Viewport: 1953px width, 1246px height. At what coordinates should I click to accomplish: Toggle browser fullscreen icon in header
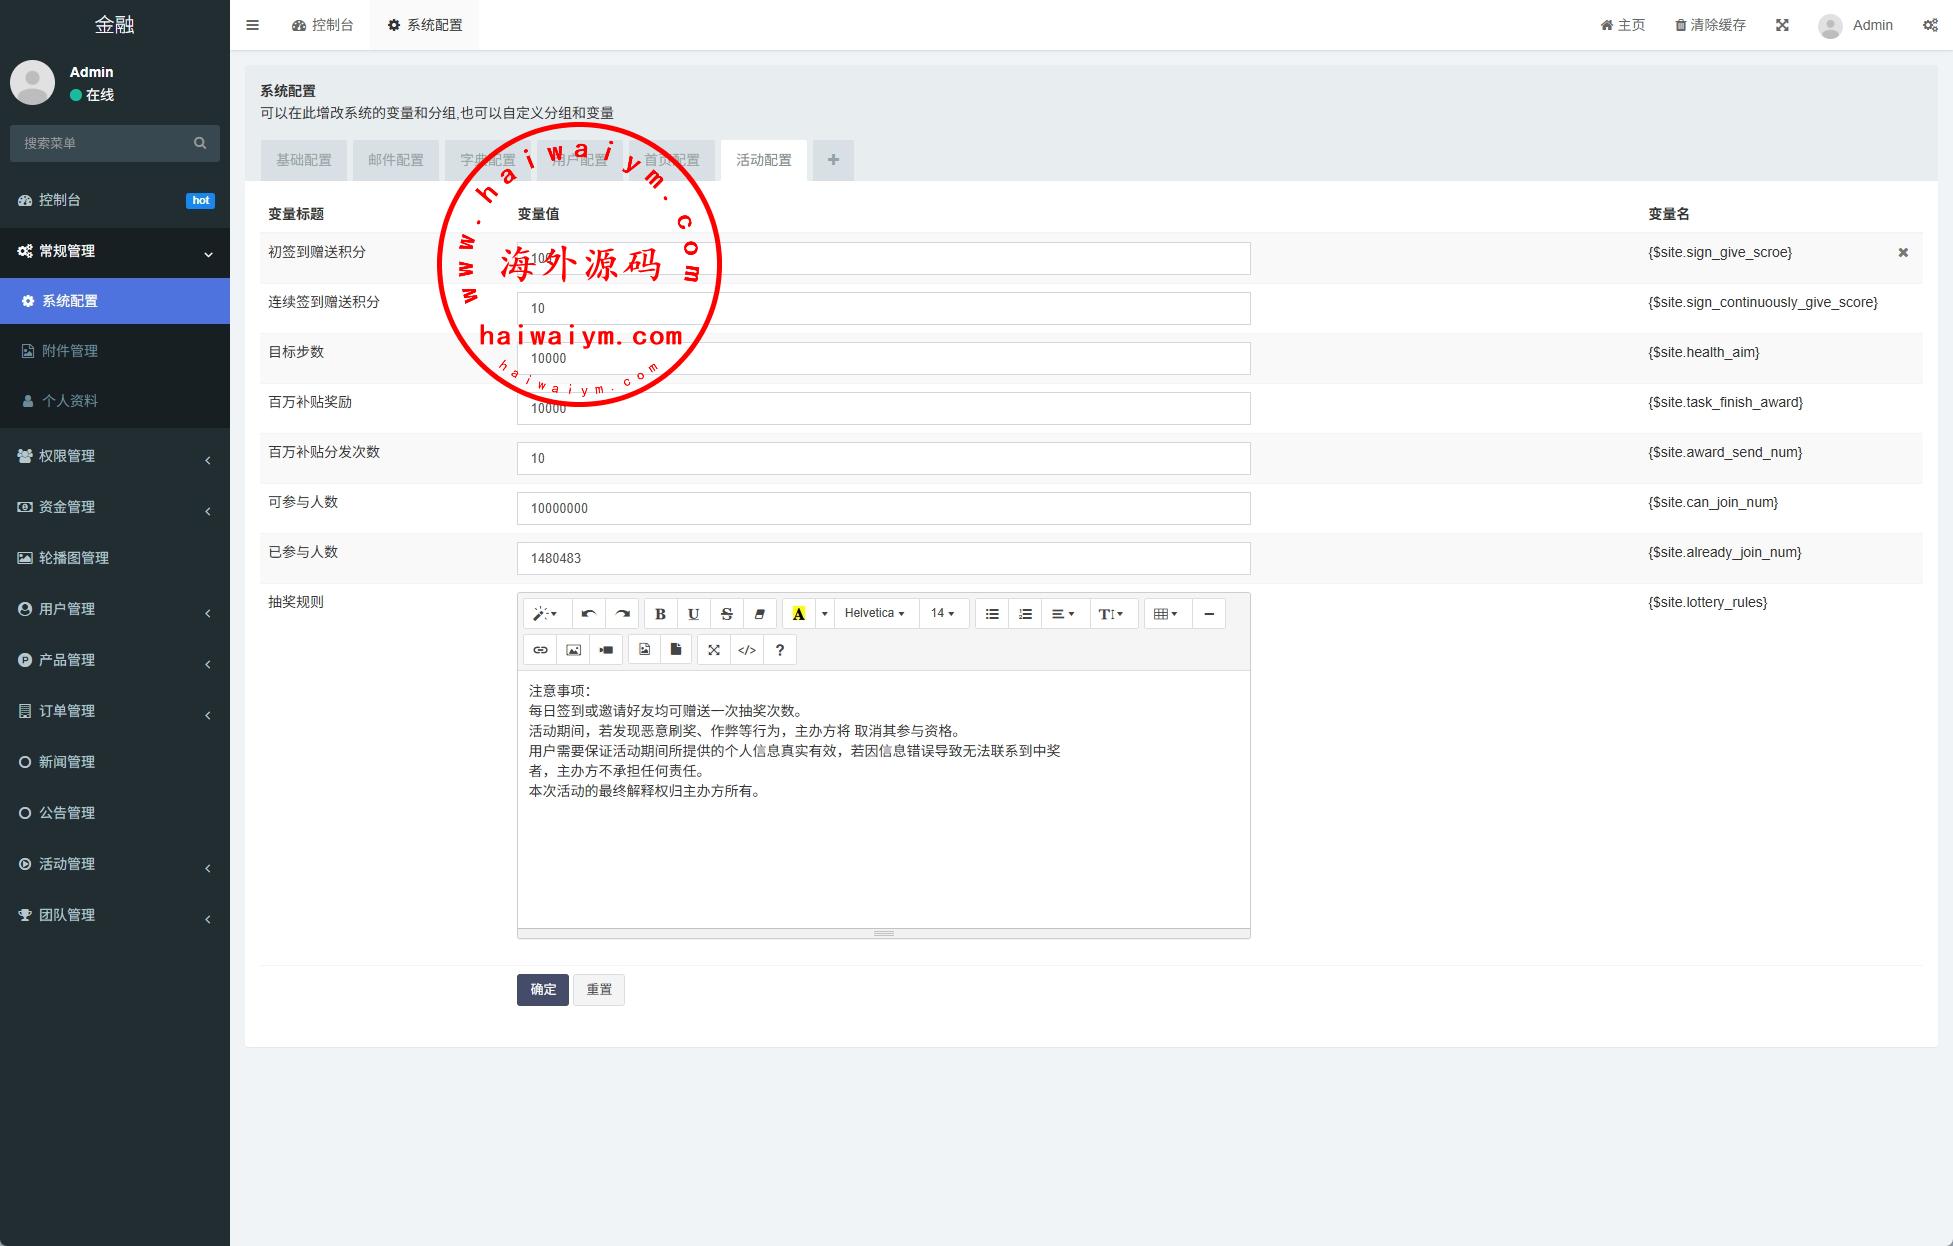click(x=1782, y=25)
